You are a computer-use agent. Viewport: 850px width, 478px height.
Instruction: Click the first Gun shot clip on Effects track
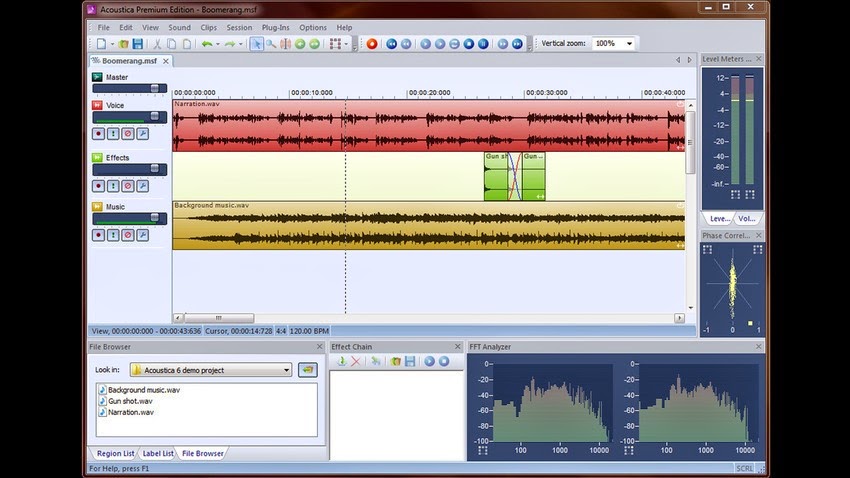[x=495, y=177]
